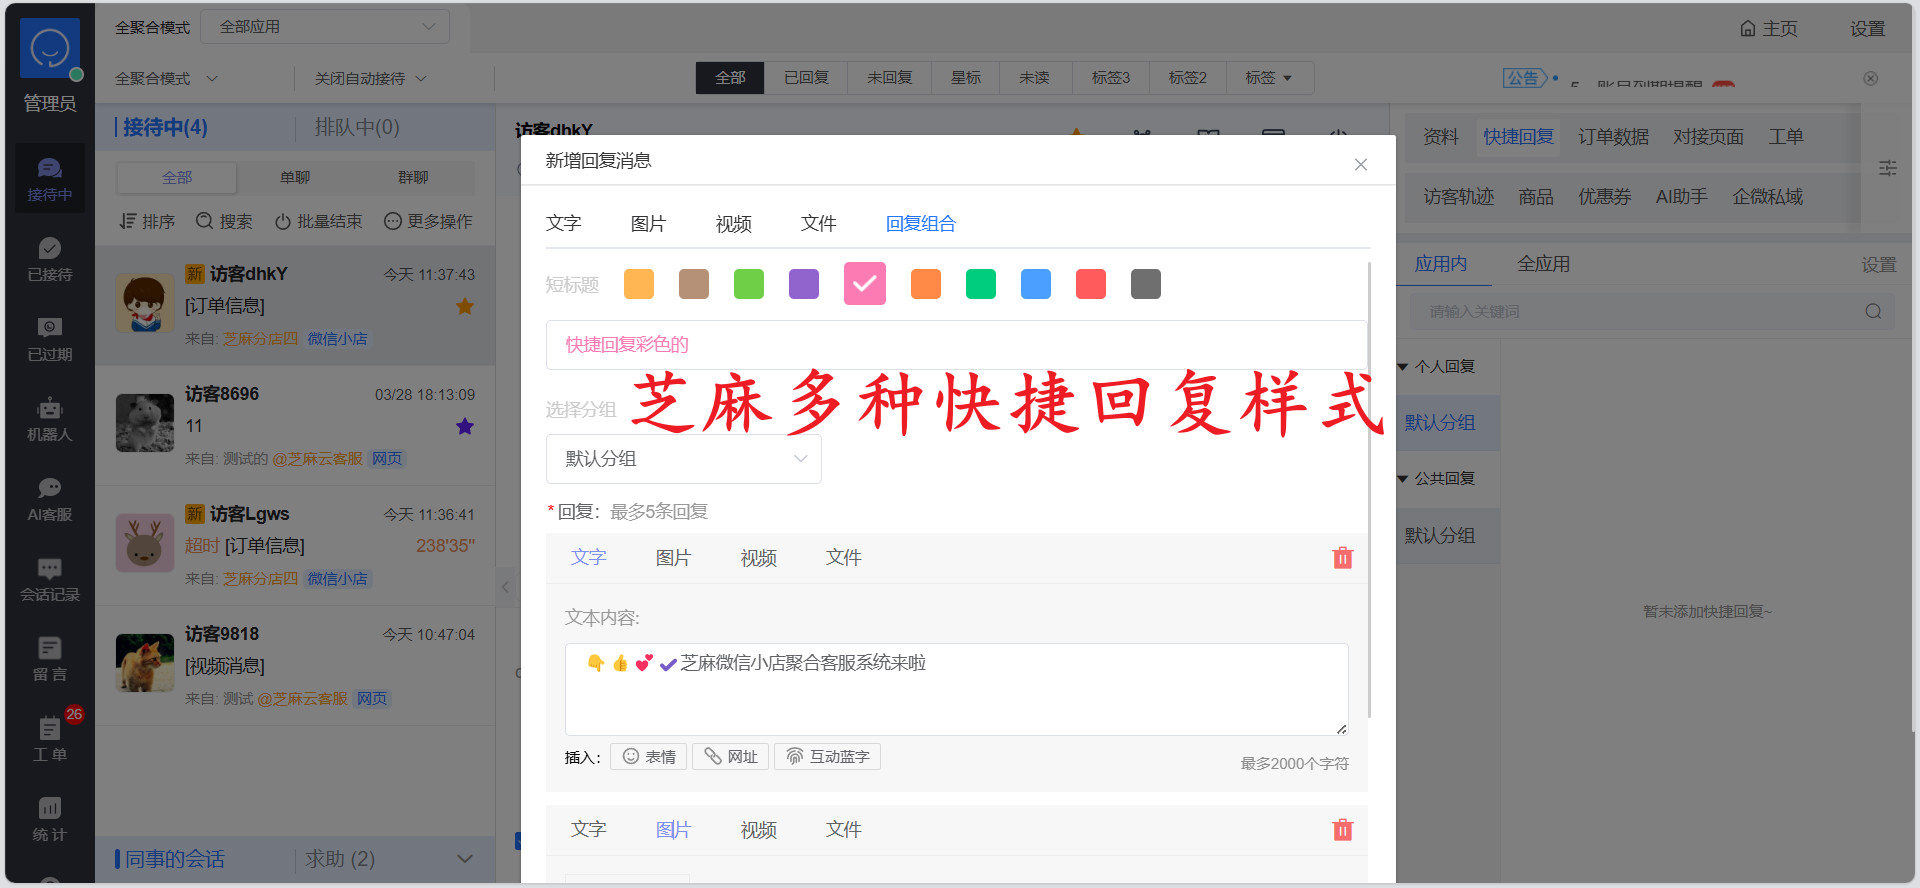The height and width of the screenshot is (888, 1920).
Task: Open the AI客服 sidebar icon
Action: [50, 499]
